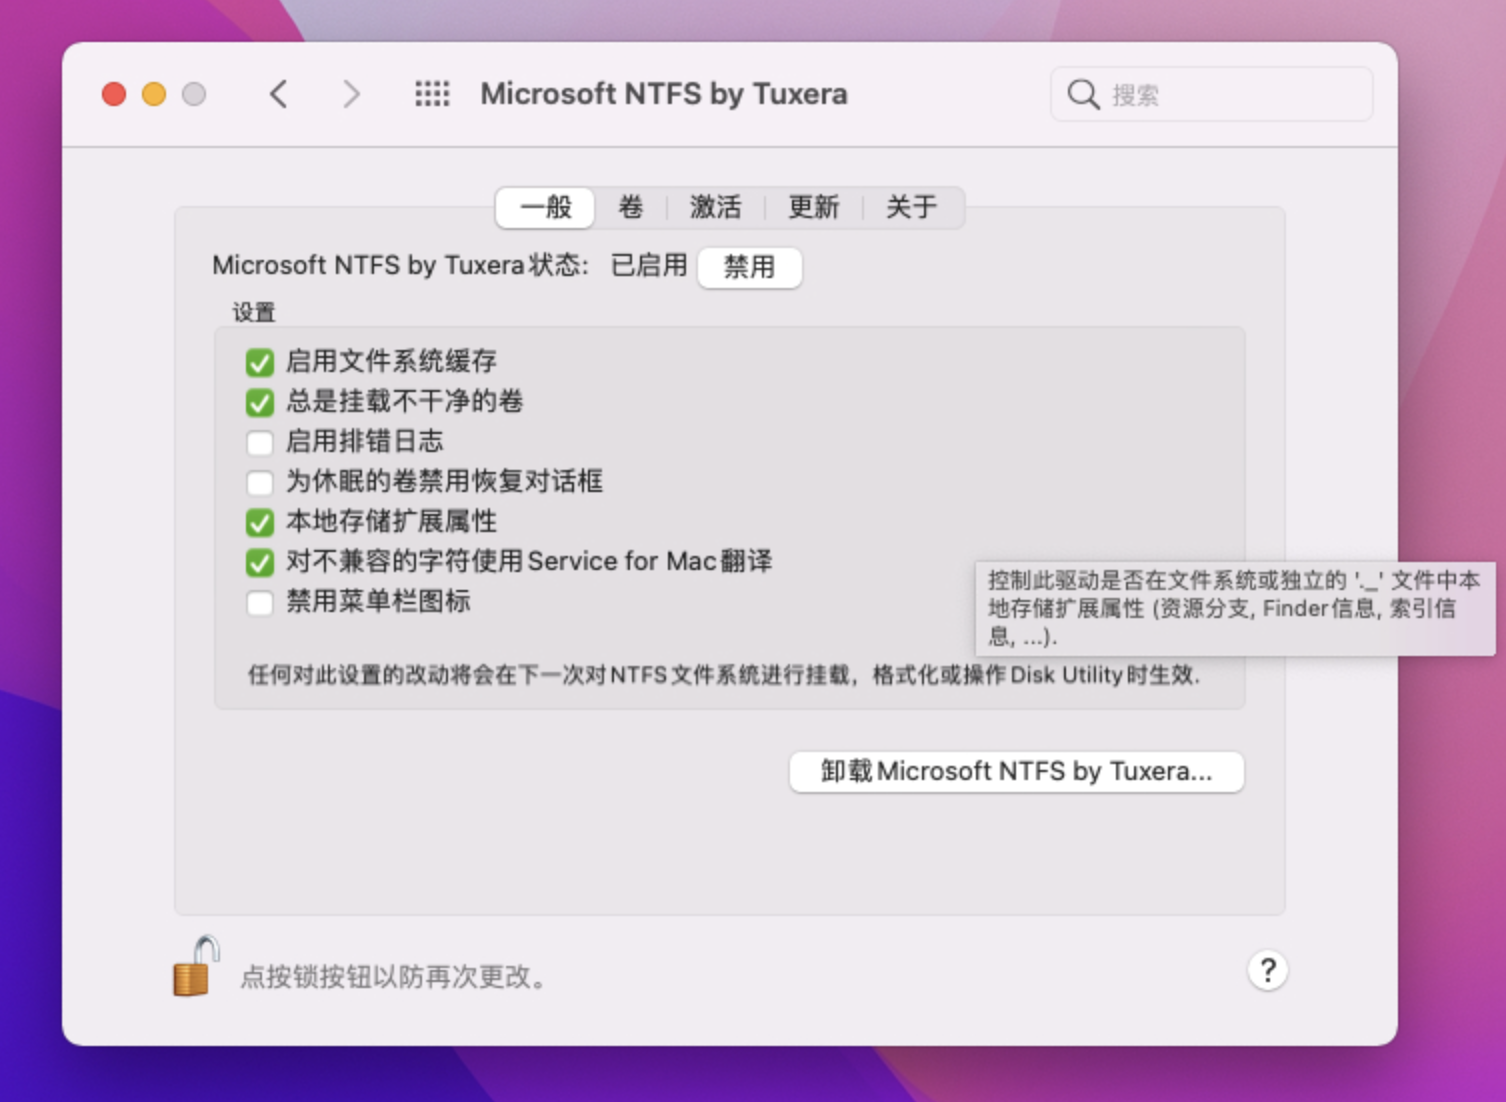Click the tooltip describing 扩展属性

click(x=1235, y=608)
